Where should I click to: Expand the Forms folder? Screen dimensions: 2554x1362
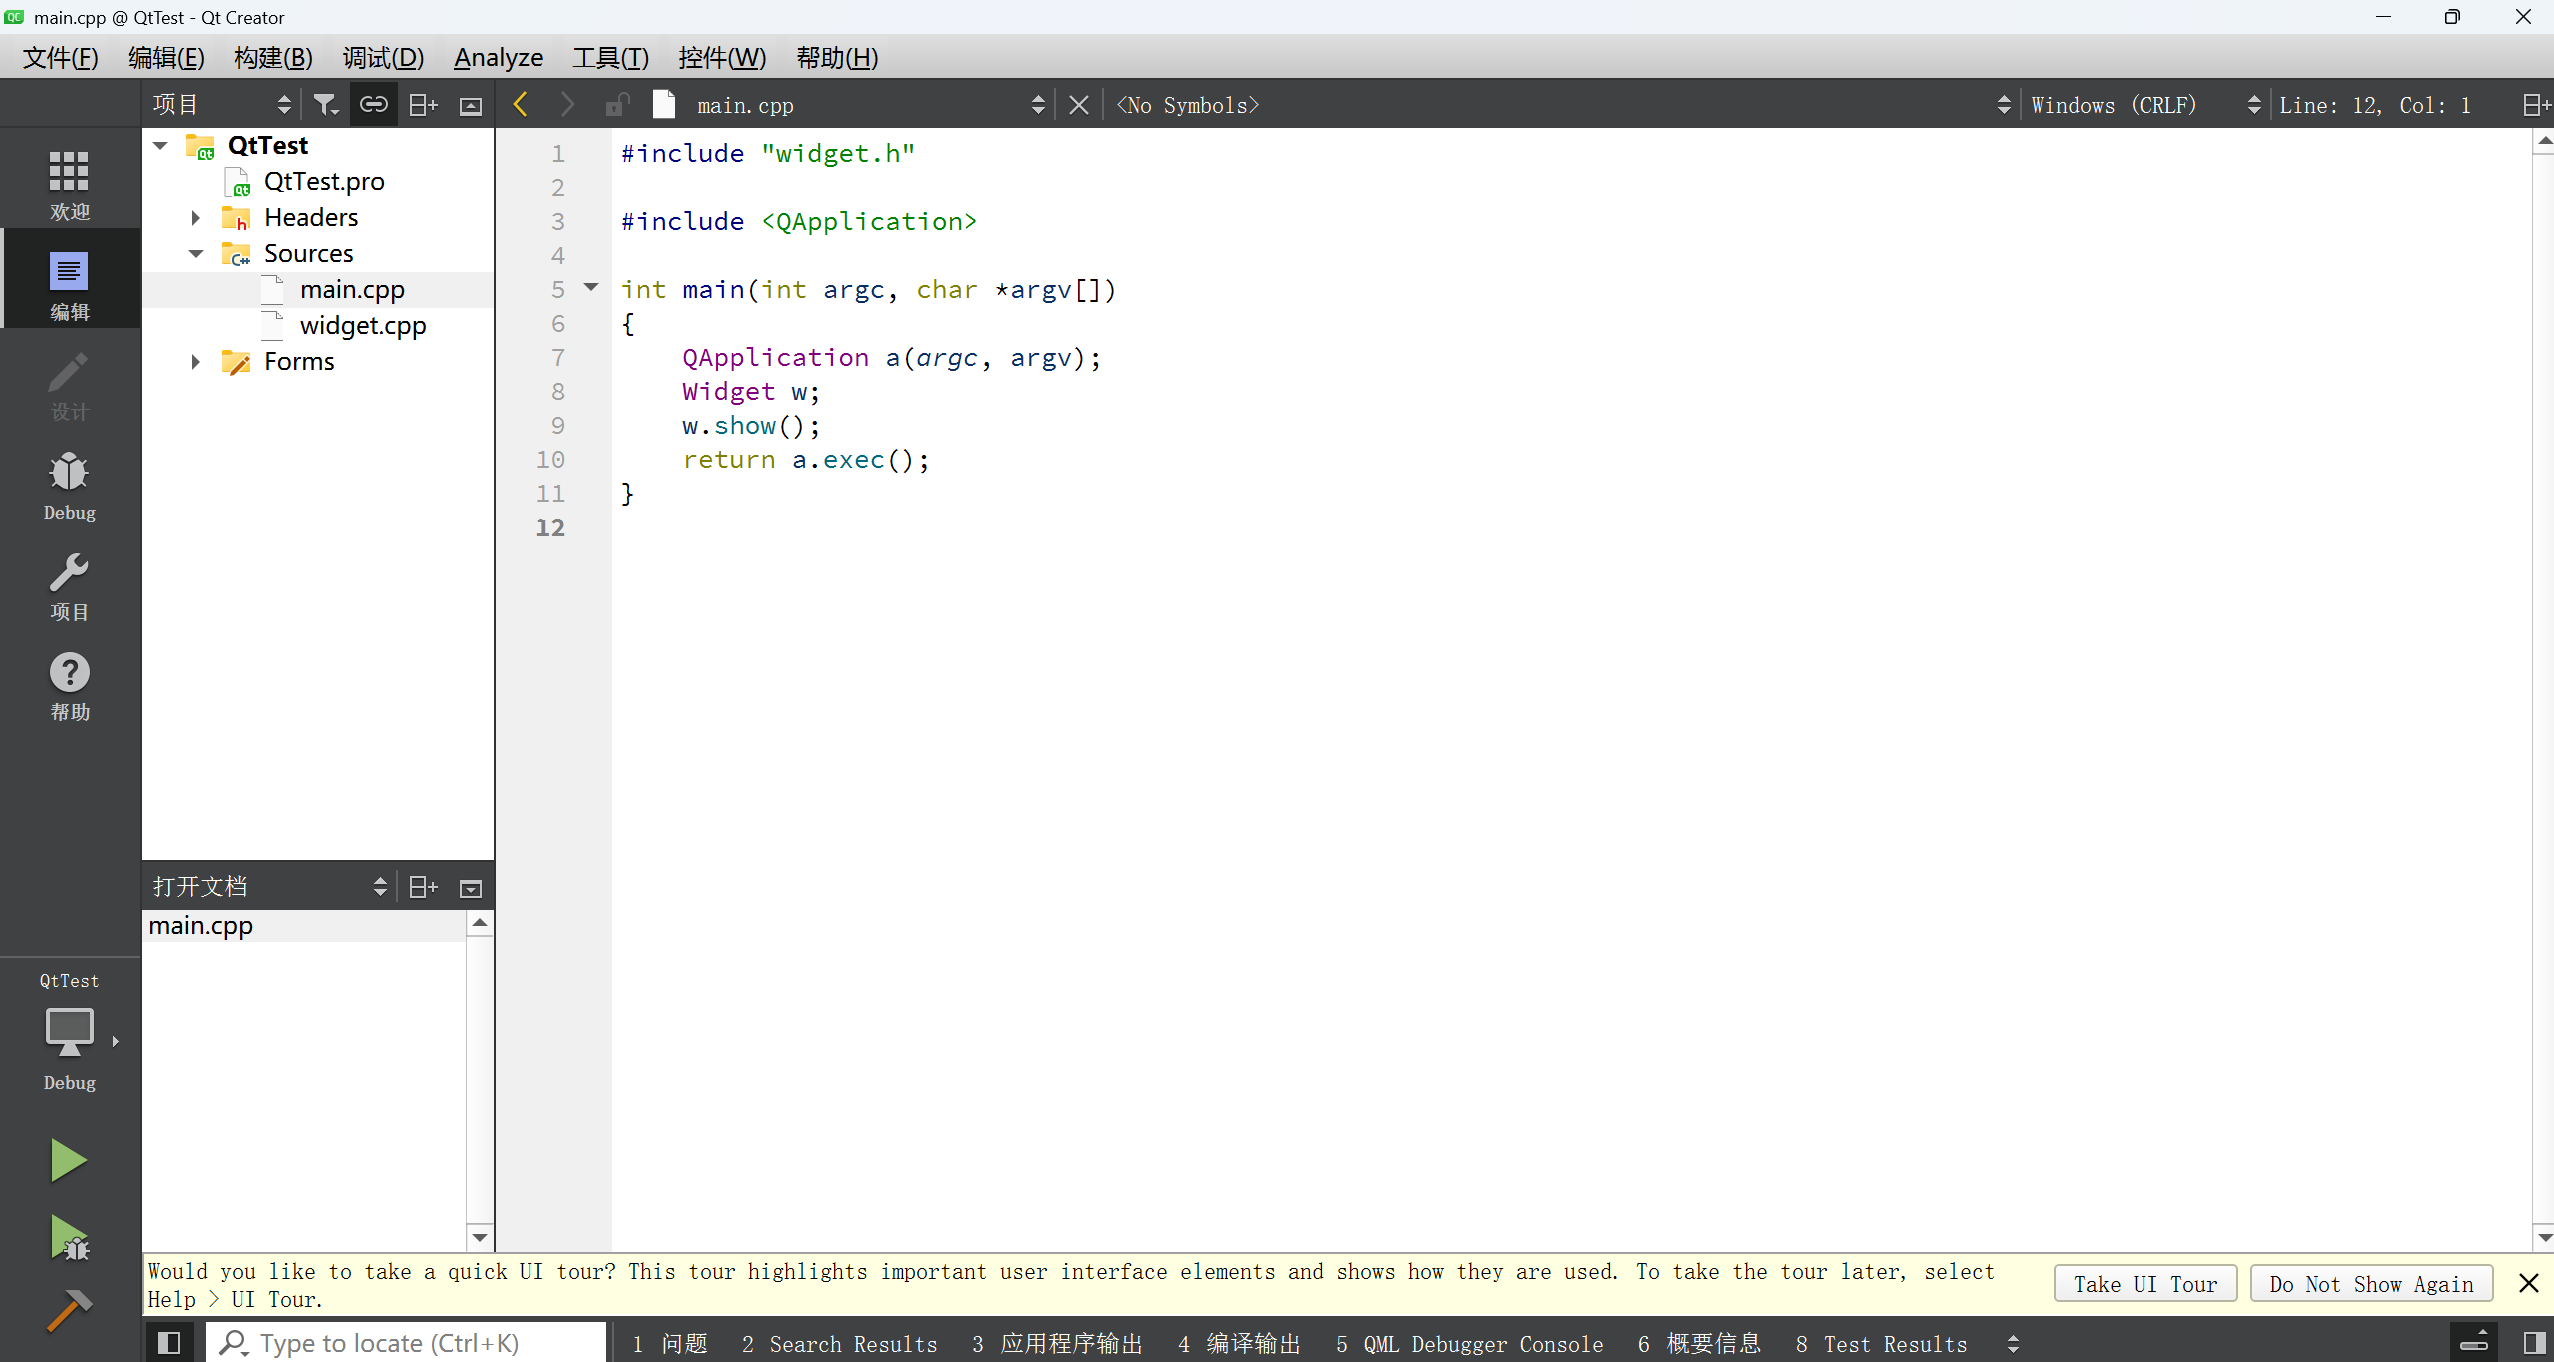pyautogui.click(x=196, y=362)
